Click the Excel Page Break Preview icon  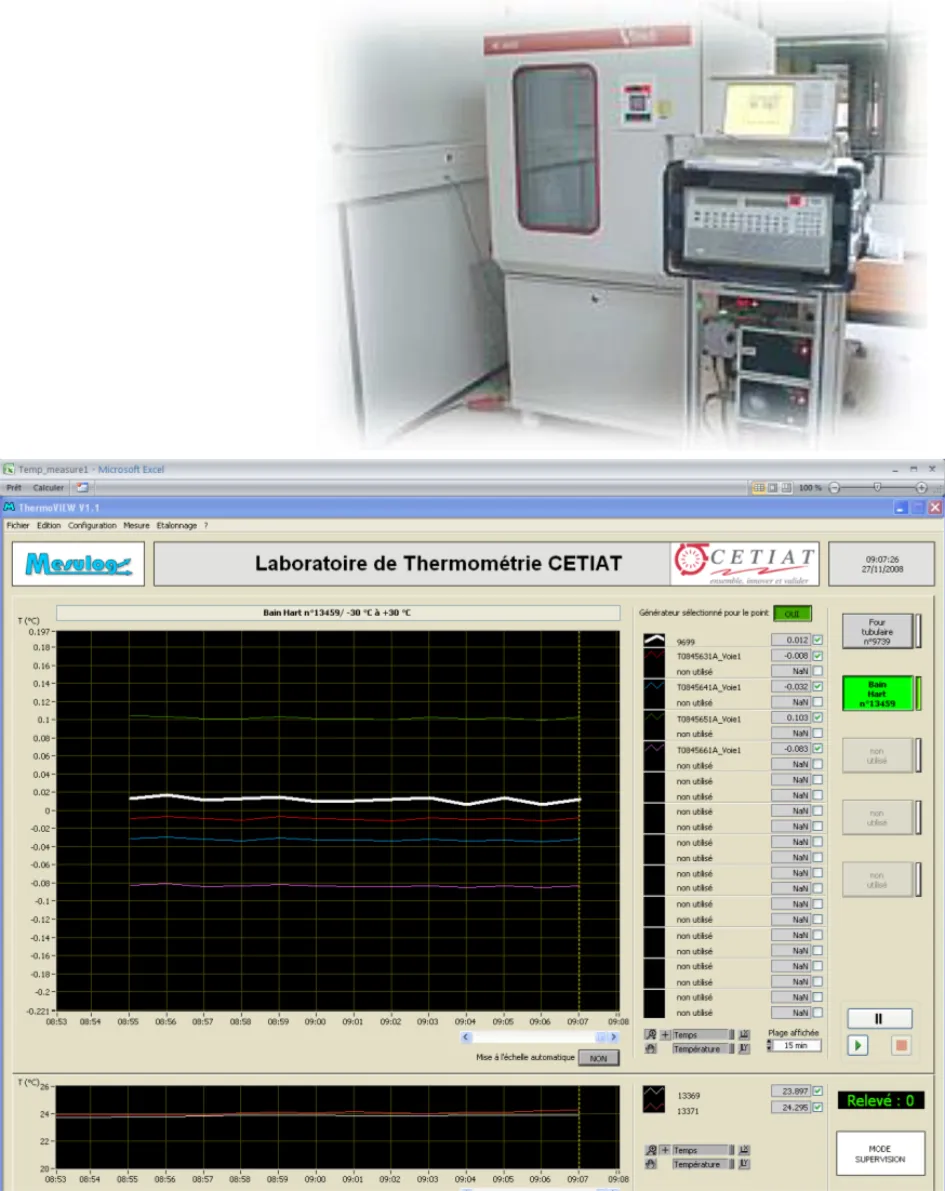click(x=786, y=488)
